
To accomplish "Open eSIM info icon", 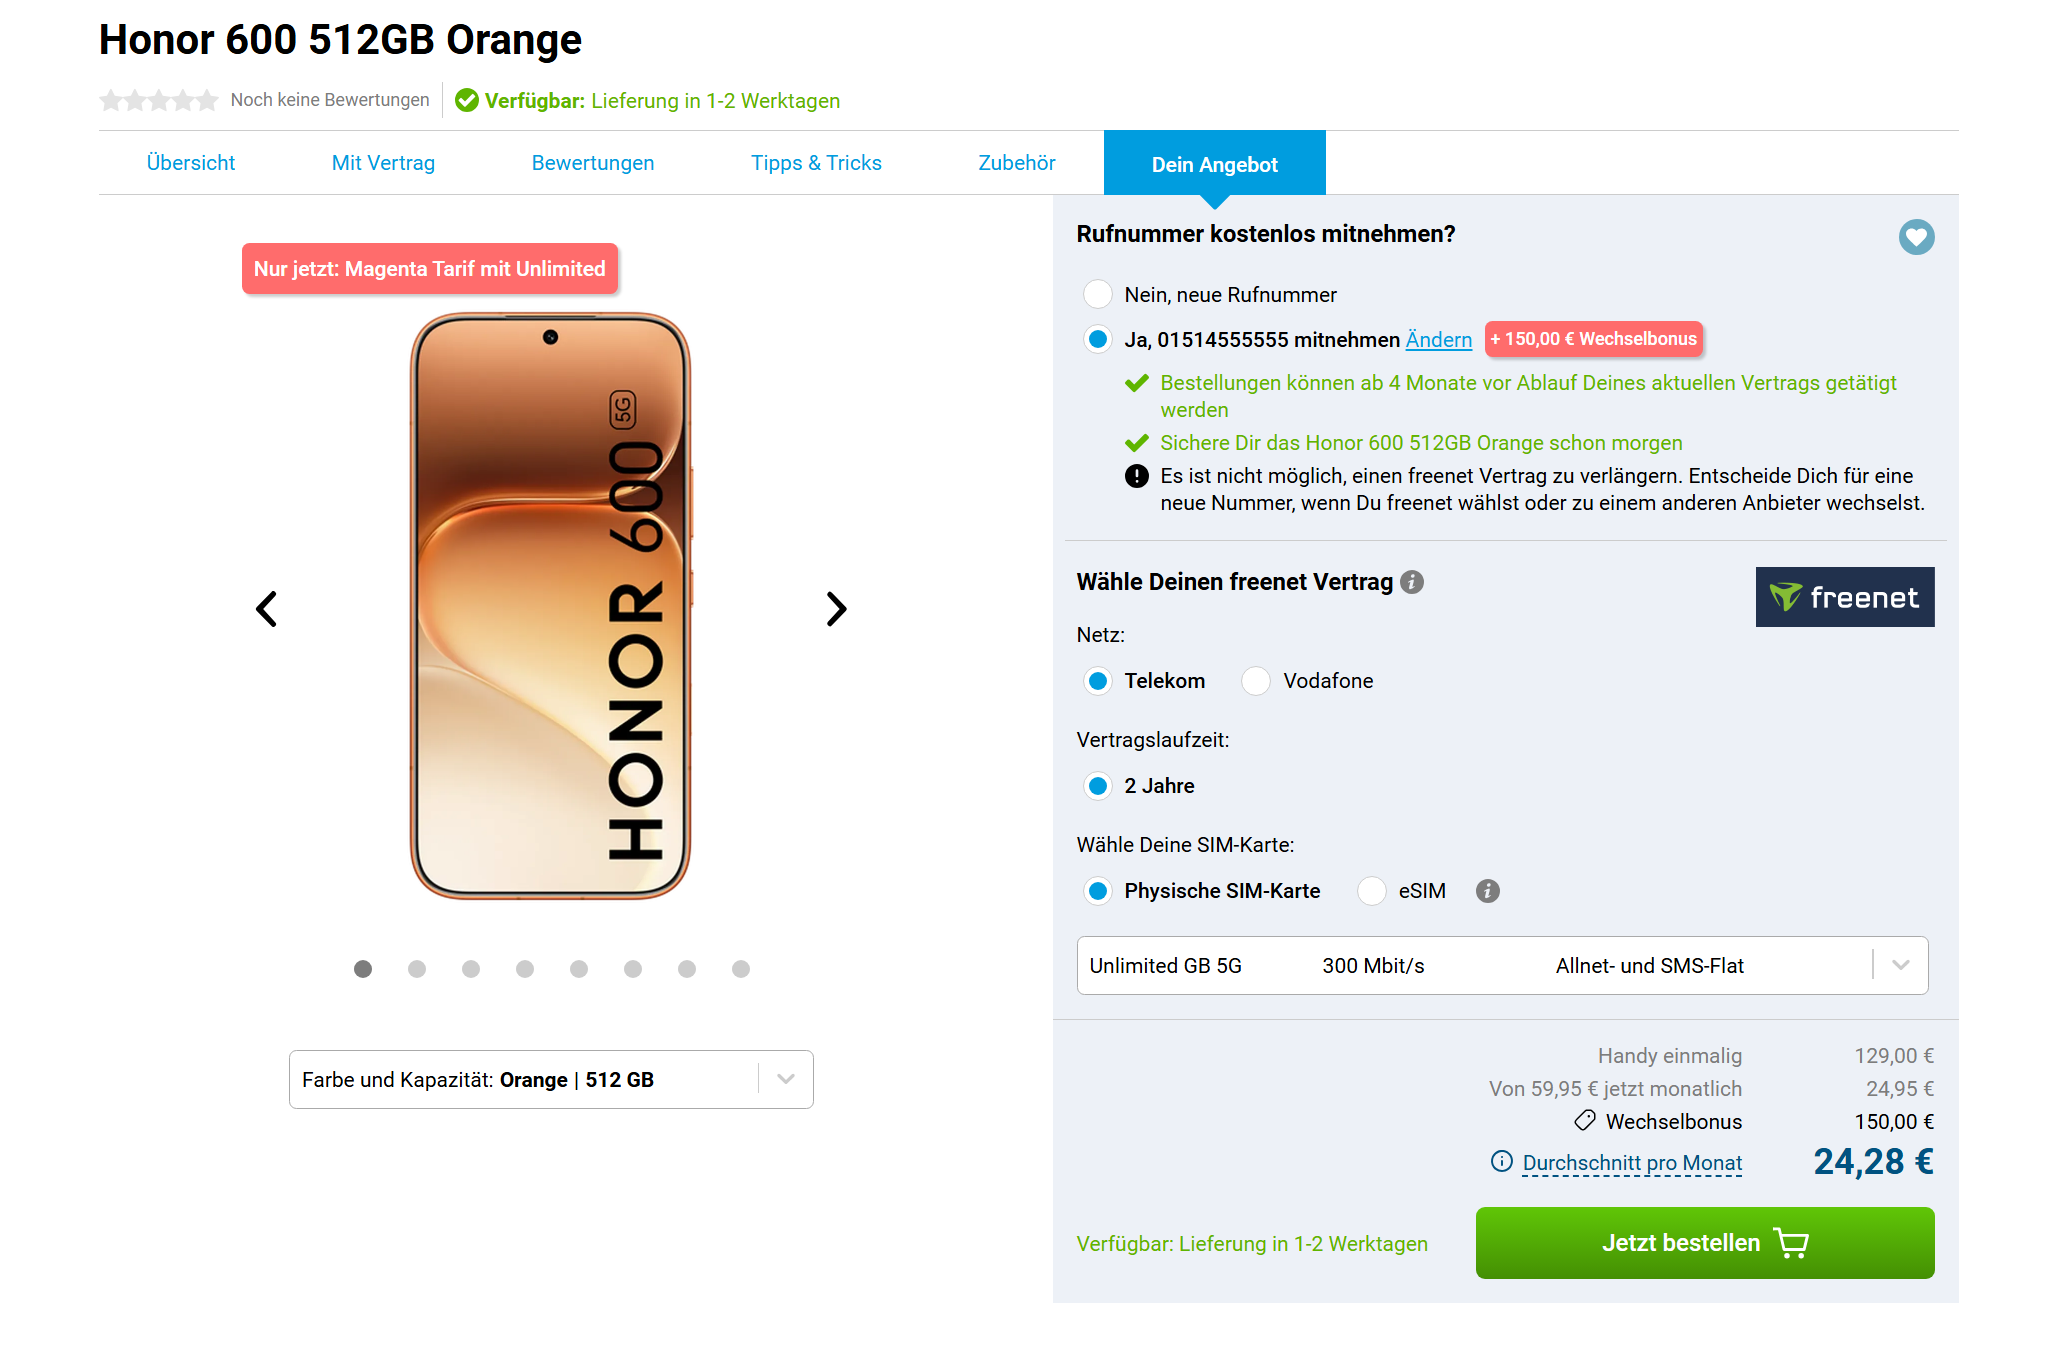I will tap(1488, 891).
